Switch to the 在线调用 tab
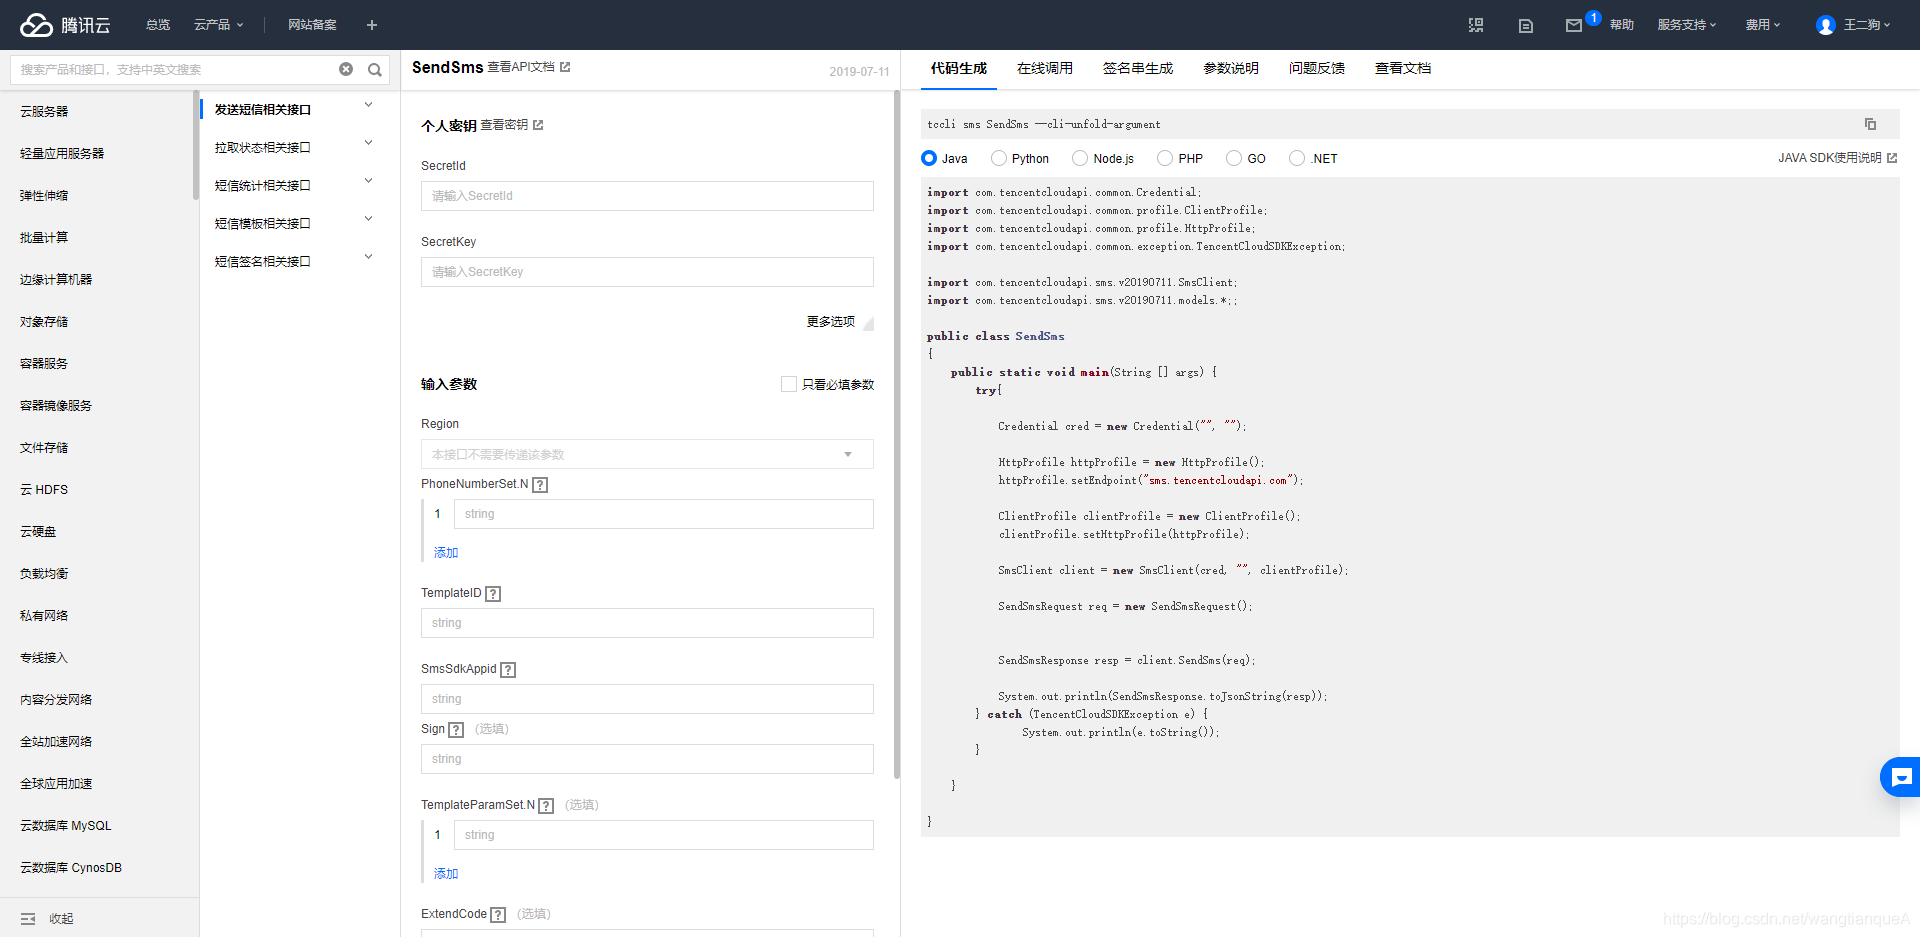The image size is (1920, 937). [x=1045, y=68]
